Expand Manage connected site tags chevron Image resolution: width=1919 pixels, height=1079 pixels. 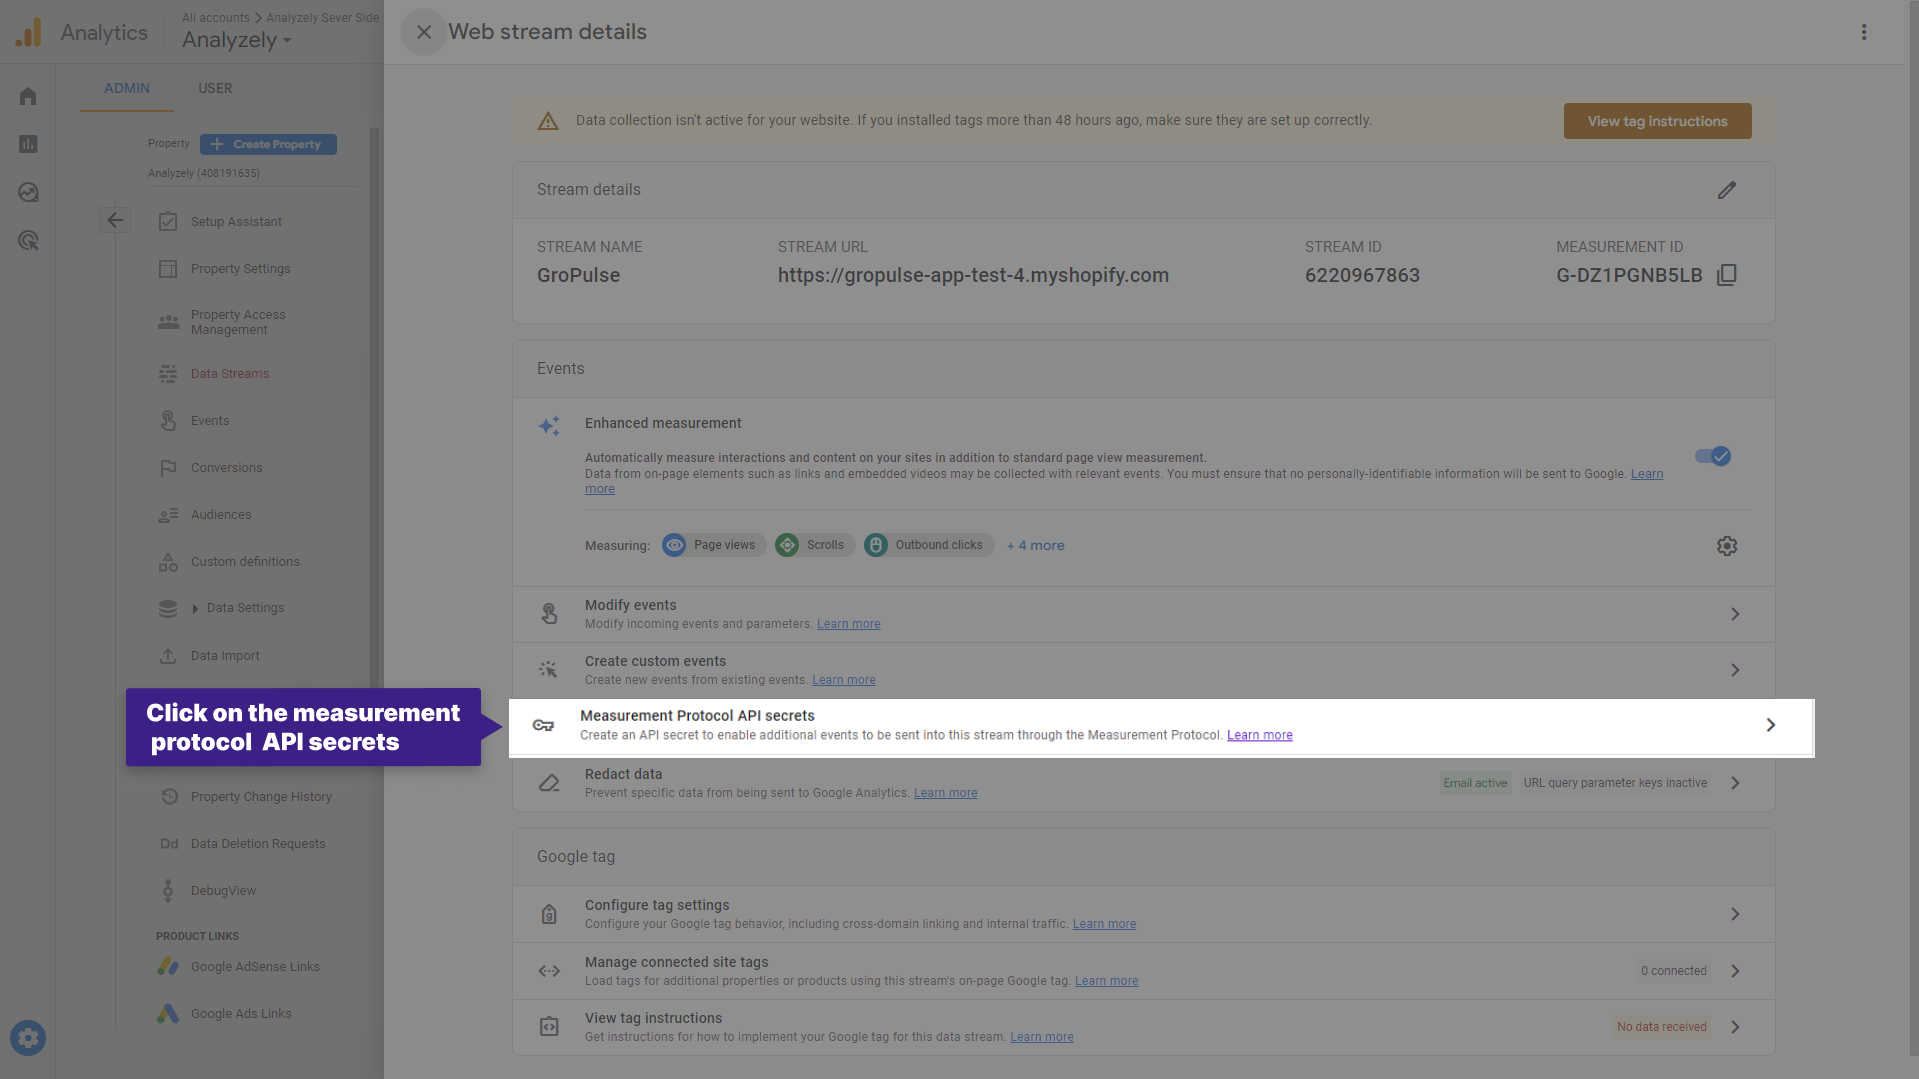(x=1735, y=971)
